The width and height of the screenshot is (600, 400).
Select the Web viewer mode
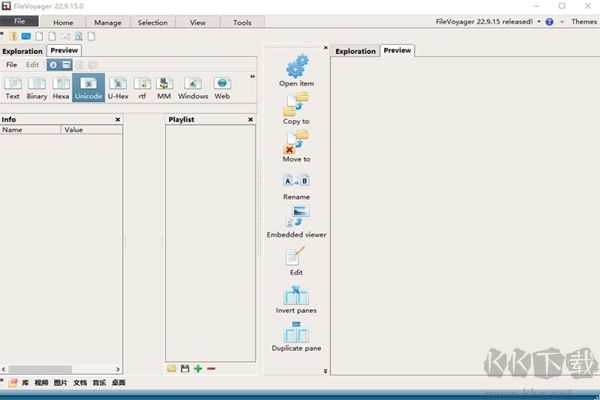222,88
